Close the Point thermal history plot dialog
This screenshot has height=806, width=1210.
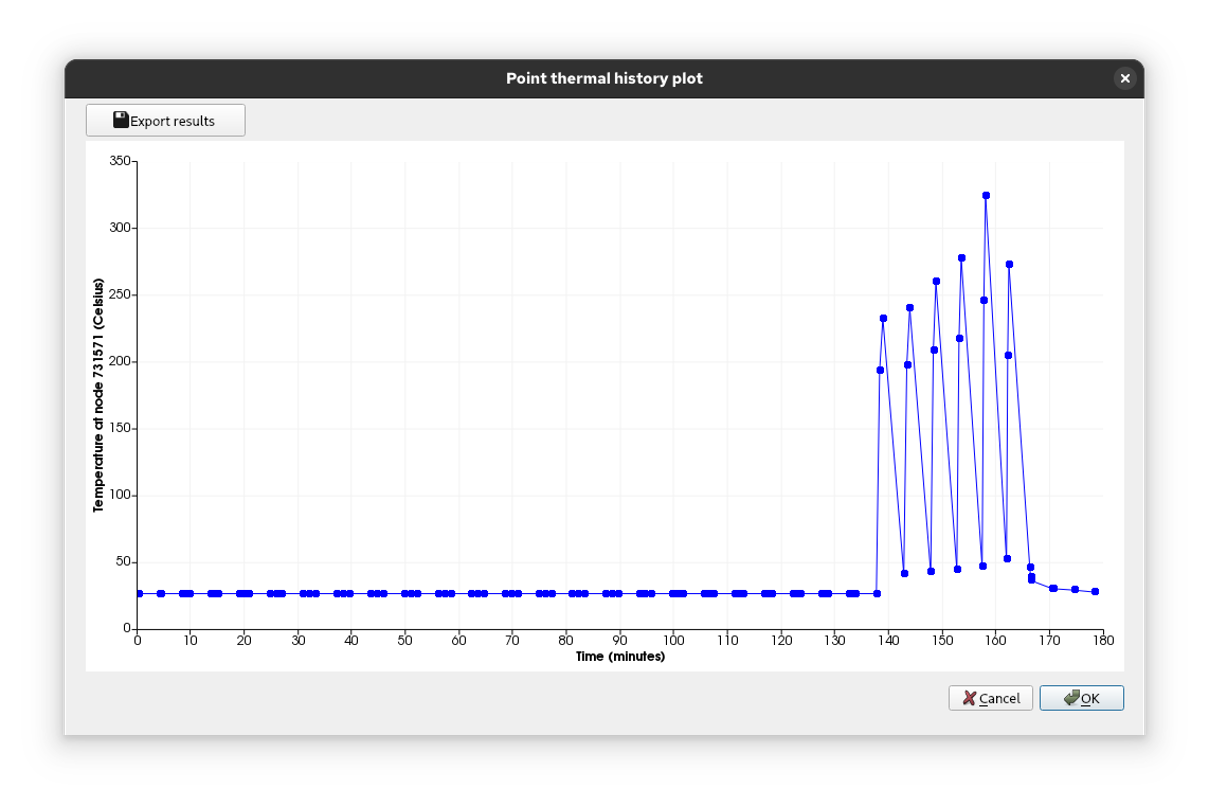tap(1125, 78)
